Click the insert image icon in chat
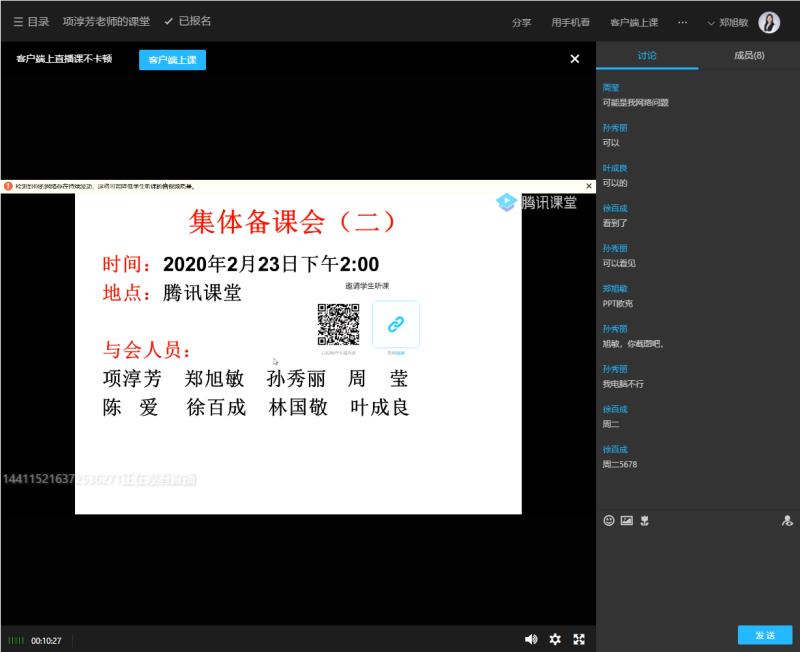This screenshot has width=800, height=652. click(x=627, y=520)
